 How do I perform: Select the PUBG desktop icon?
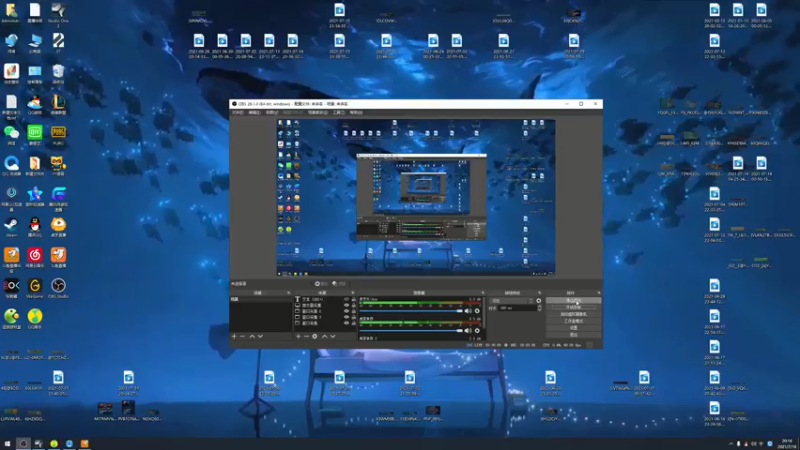pos(58,135)
